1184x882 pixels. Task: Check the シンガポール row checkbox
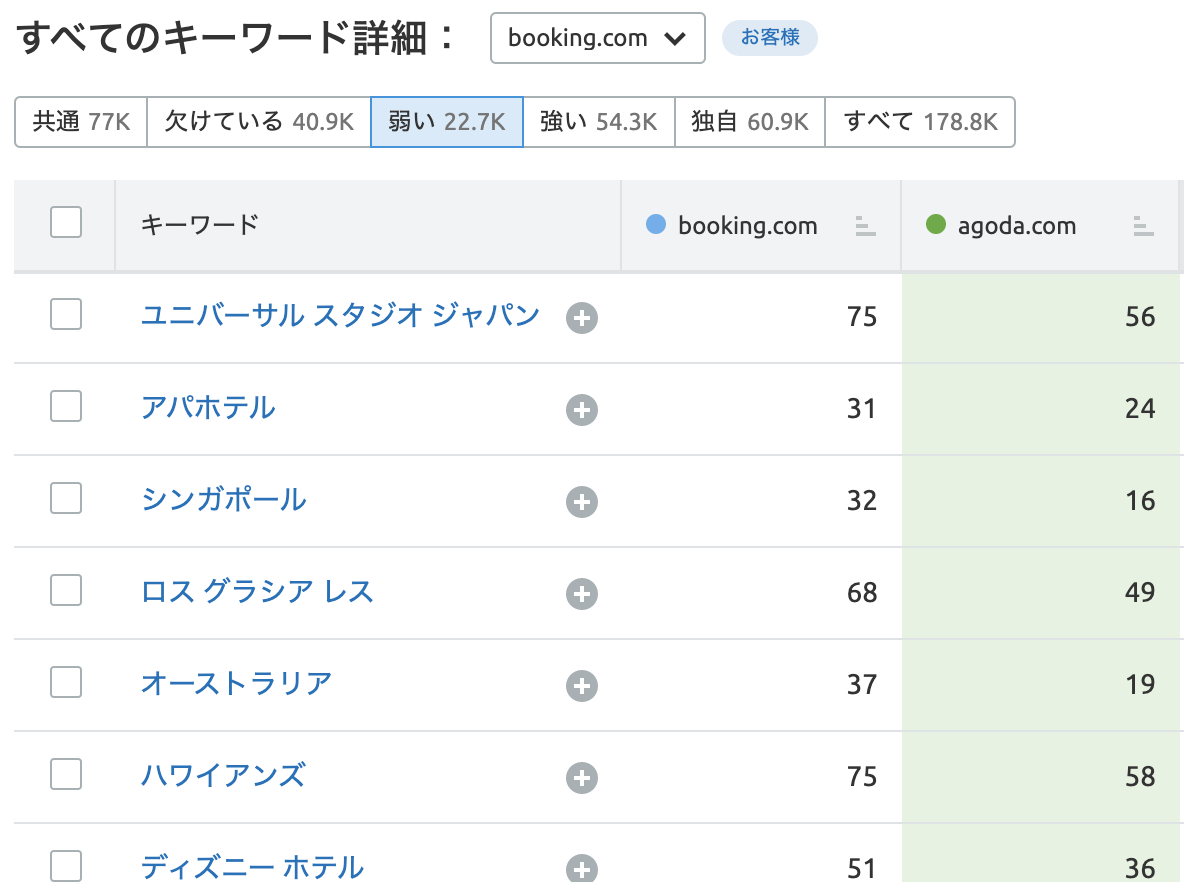(66, 498)
